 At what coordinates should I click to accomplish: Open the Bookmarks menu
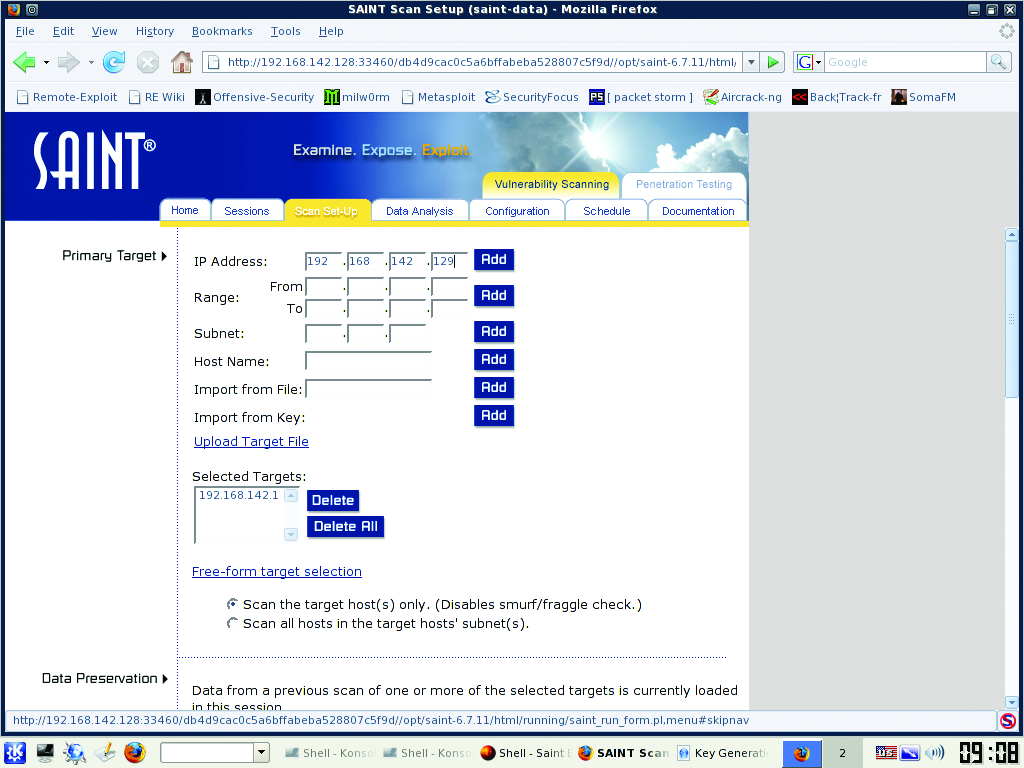222,31
